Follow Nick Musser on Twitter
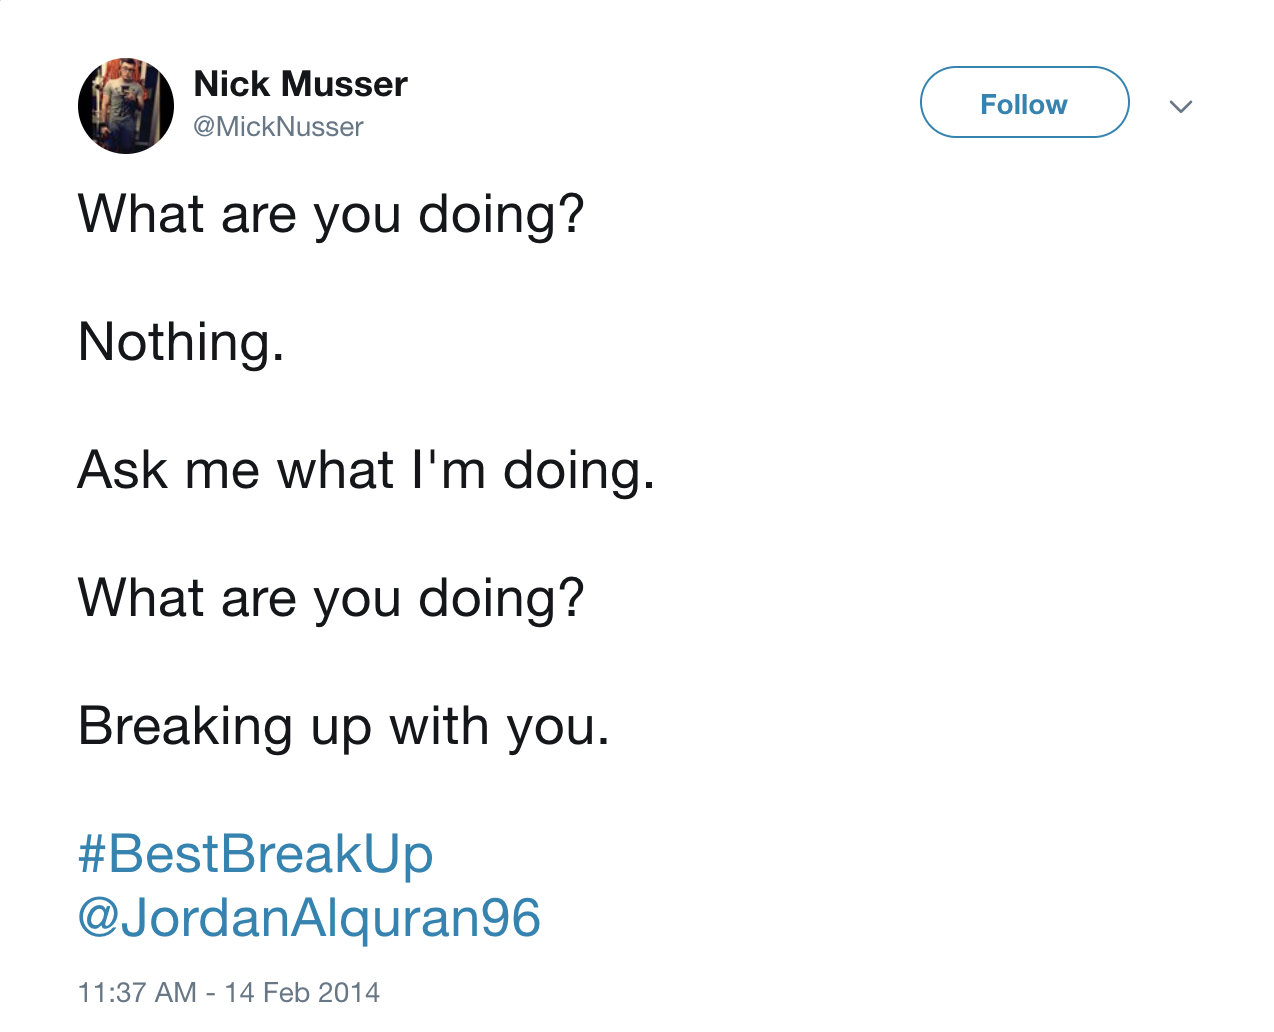This screenshot has height=1032, width=1274. click(x=1023, y=102)
